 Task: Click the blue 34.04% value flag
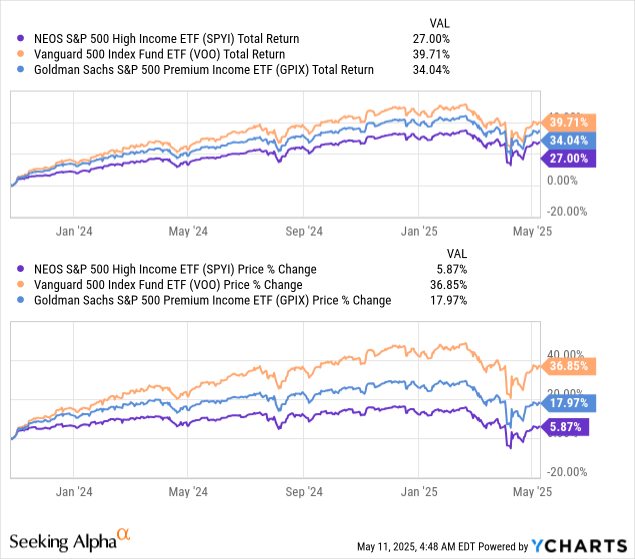(569, 139)
